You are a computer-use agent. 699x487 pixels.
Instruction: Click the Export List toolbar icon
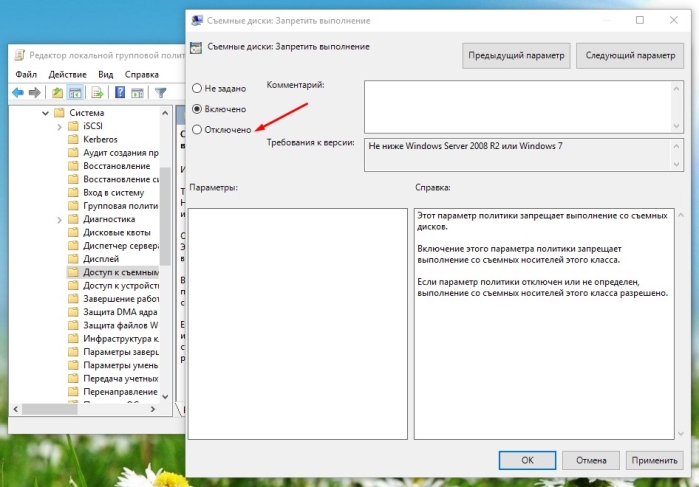[x=97, y=93]
